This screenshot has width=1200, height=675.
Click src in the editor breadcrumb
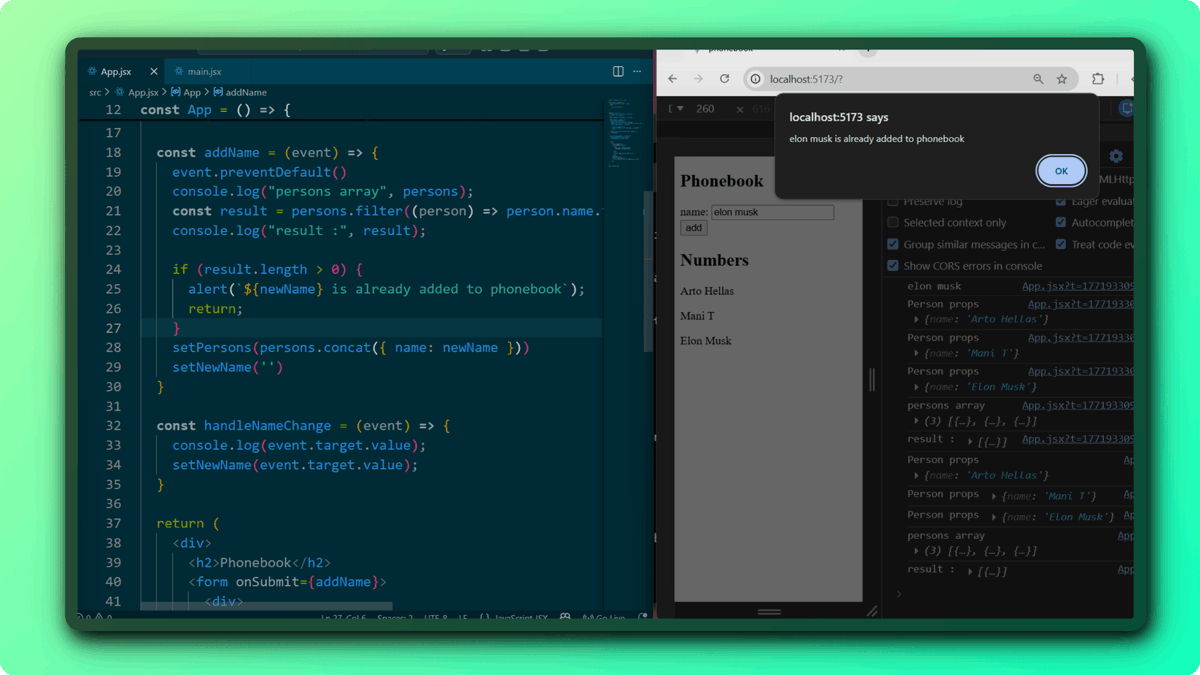click(x=95, y=92)
